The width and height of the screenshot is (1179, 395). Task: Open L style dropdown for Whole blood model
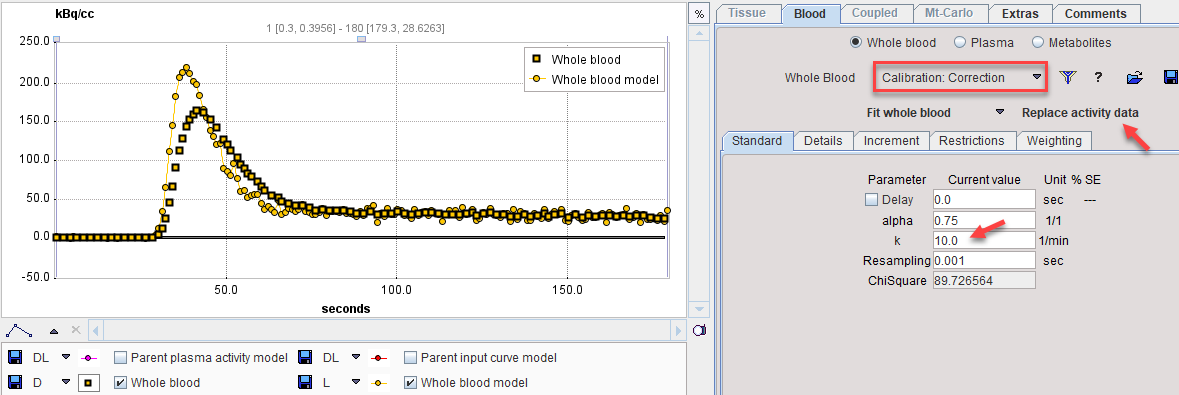355,382
